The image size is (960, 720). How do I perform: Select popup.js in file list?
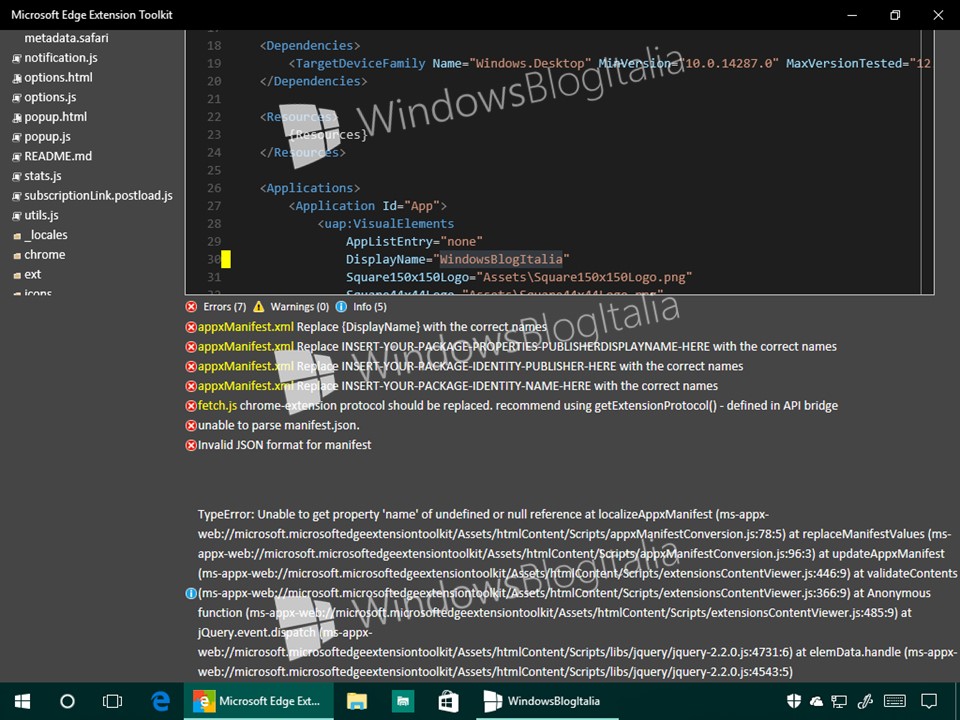[42, 137]
